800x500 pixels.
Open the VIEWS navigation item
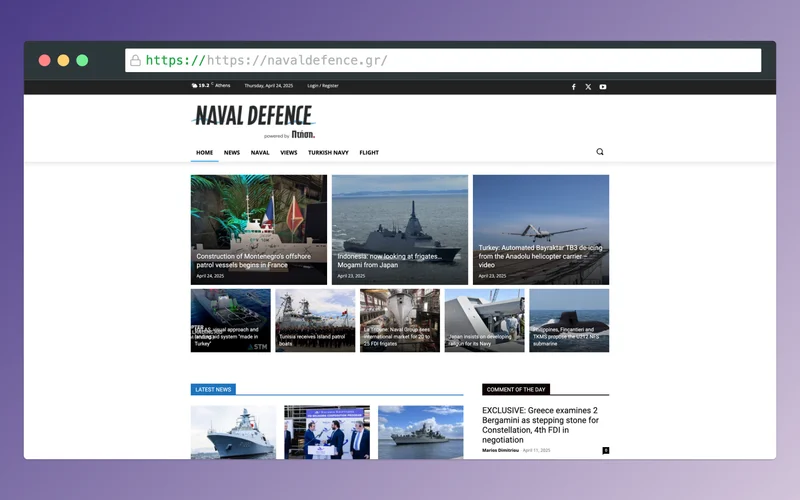tap(289, 153)
